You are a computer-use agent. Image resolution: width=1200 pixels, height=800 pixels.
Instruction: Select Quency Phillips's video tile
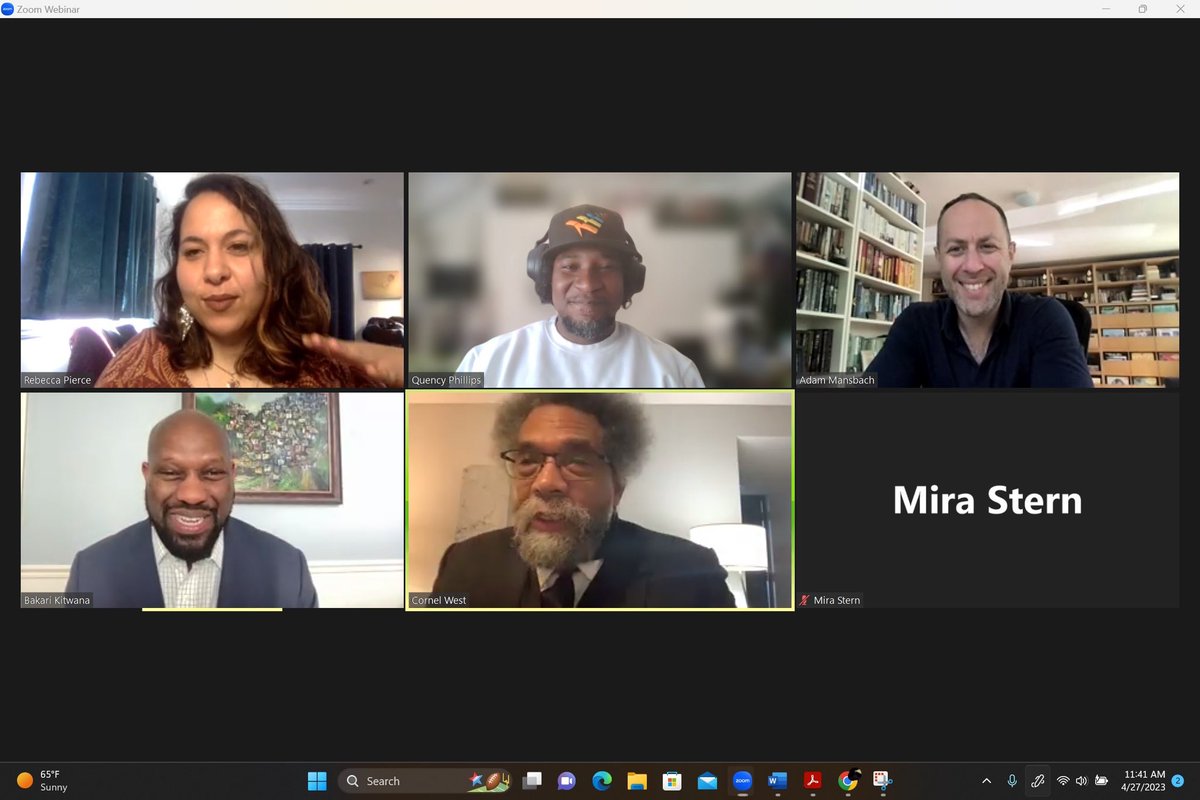click(x=600, y=280)
